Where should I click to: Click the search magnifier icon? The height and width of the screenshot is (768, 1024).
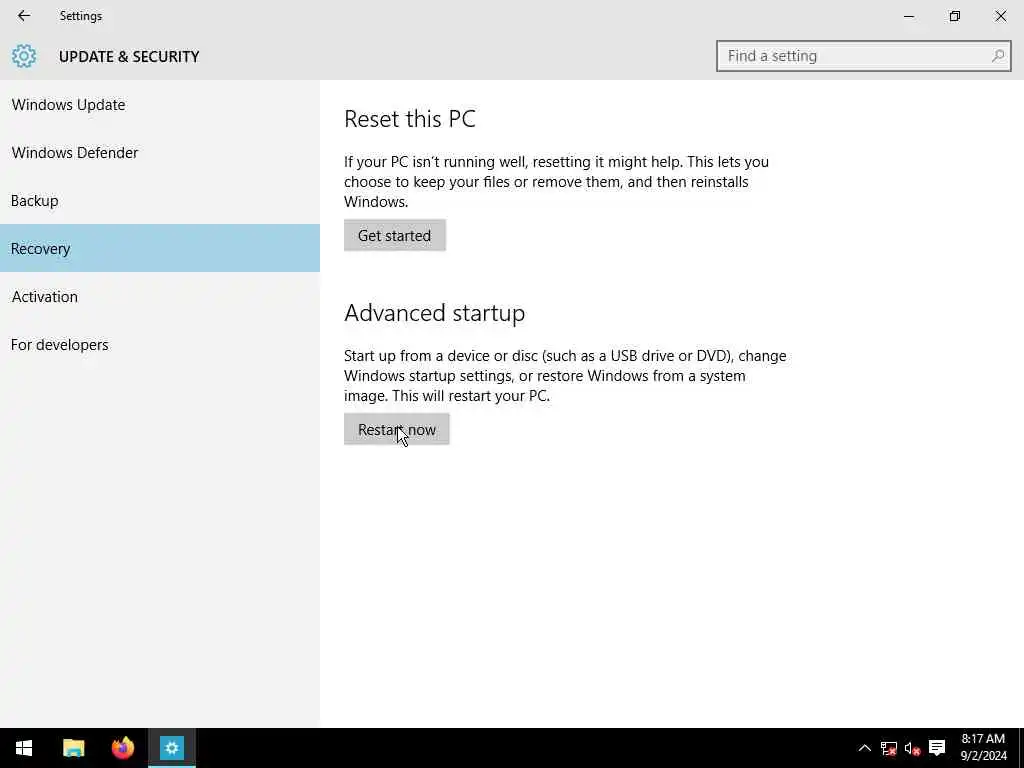point(997,56)
